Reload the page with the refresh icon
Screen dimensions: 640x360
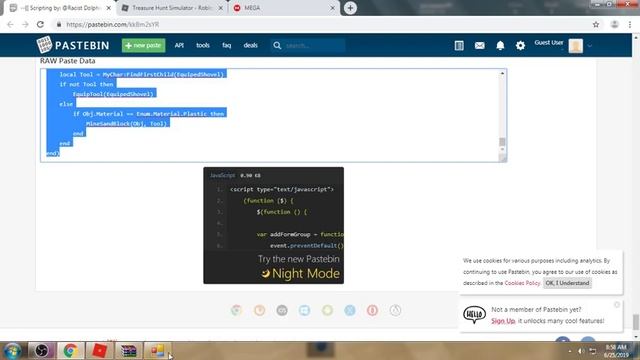pyautogui.click(x=40, y=24)
